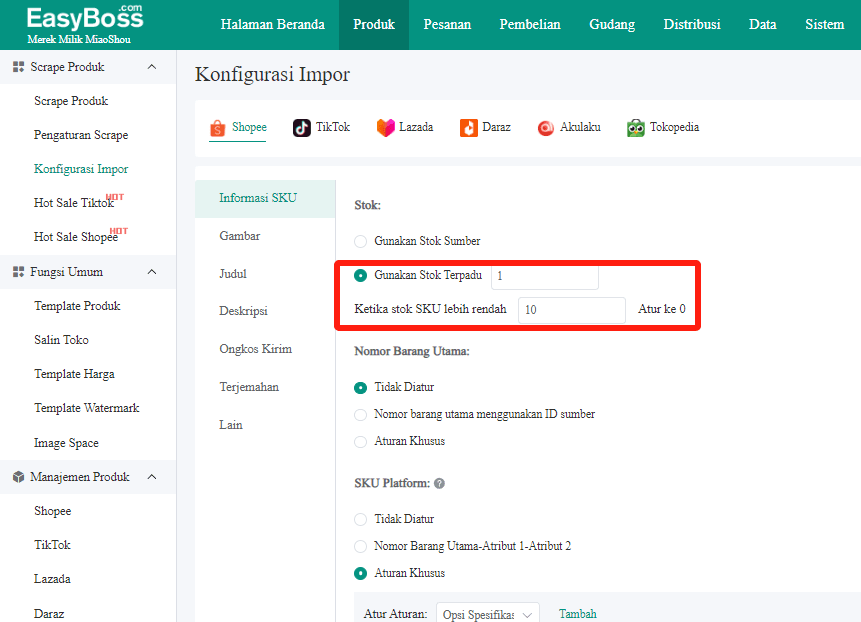This screenshot has width=861, height=622.
Task: Click the Fungsi Umum grid icon
Action: pyautogui.click(x=19, y=272)
